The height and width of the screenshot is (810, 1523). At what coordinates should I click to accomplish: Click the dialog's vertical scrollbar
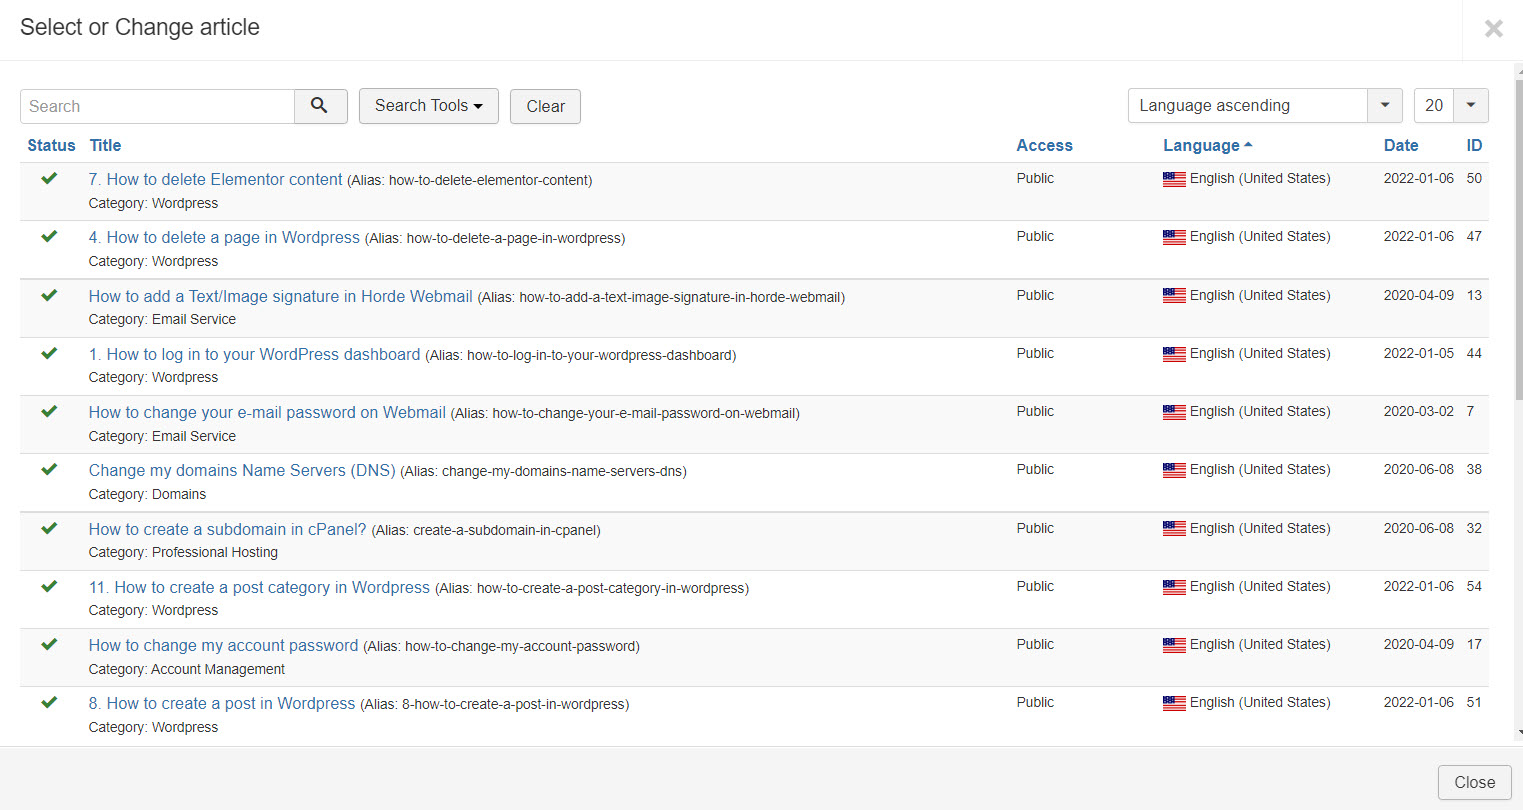[1519, 240]
